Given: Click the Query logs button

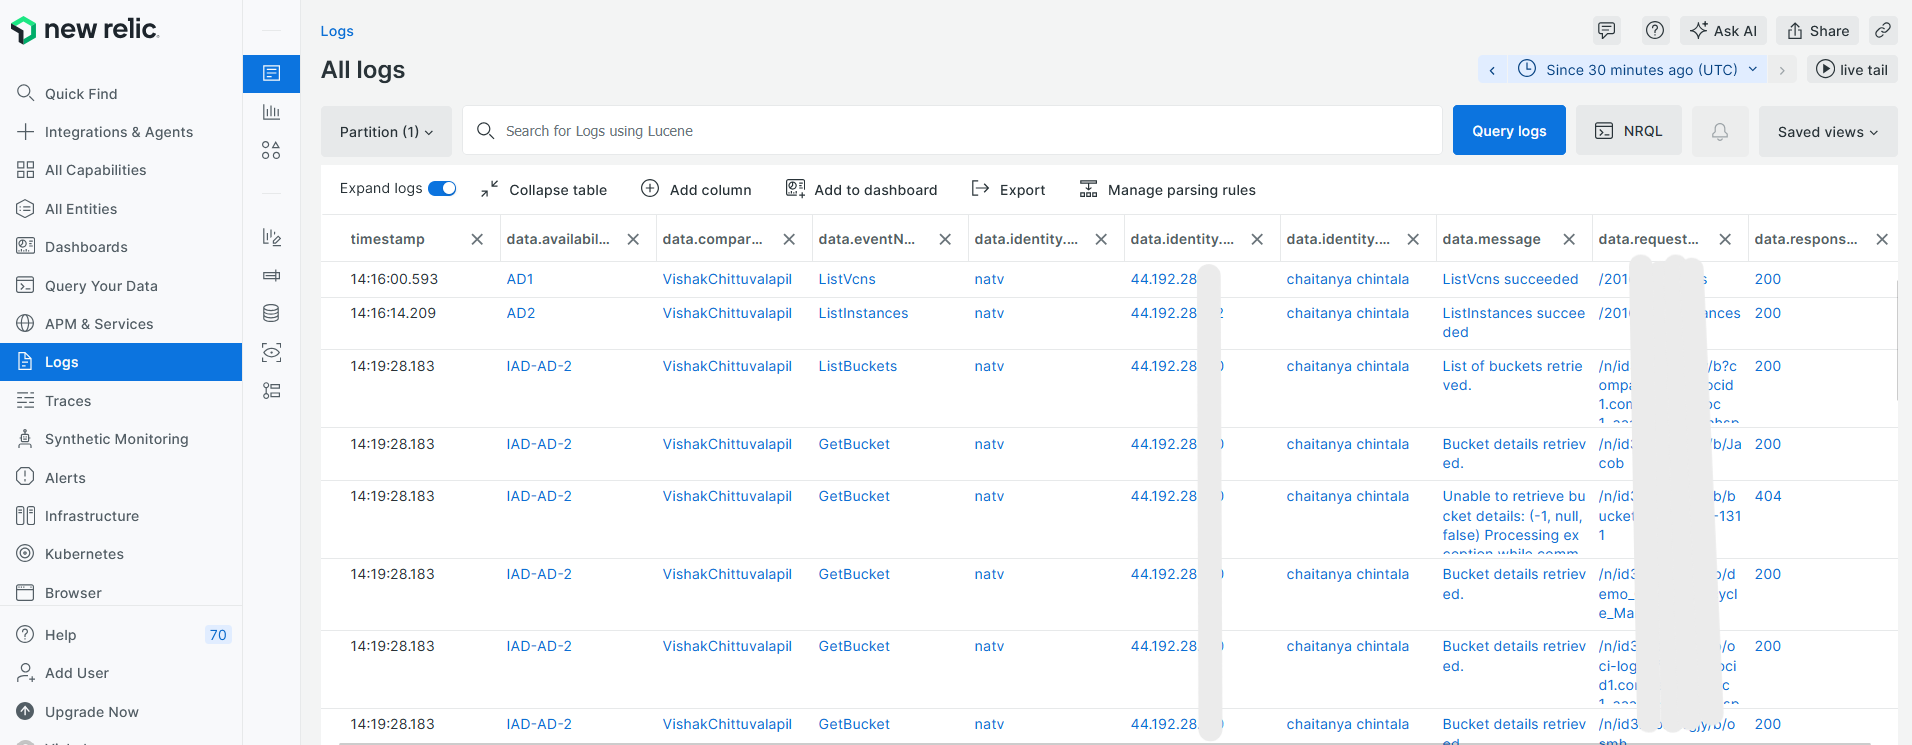Looking at the screenshot, I should [x=1509, y=131].
